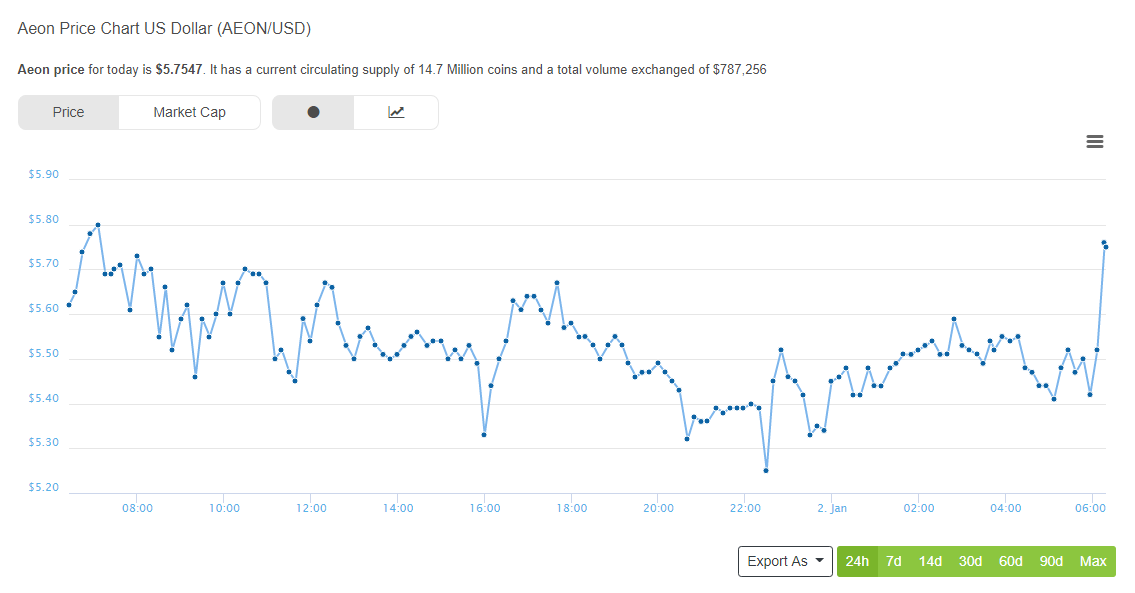
Task: Click the $5.50 y-axis label
Action: (43, 353)
